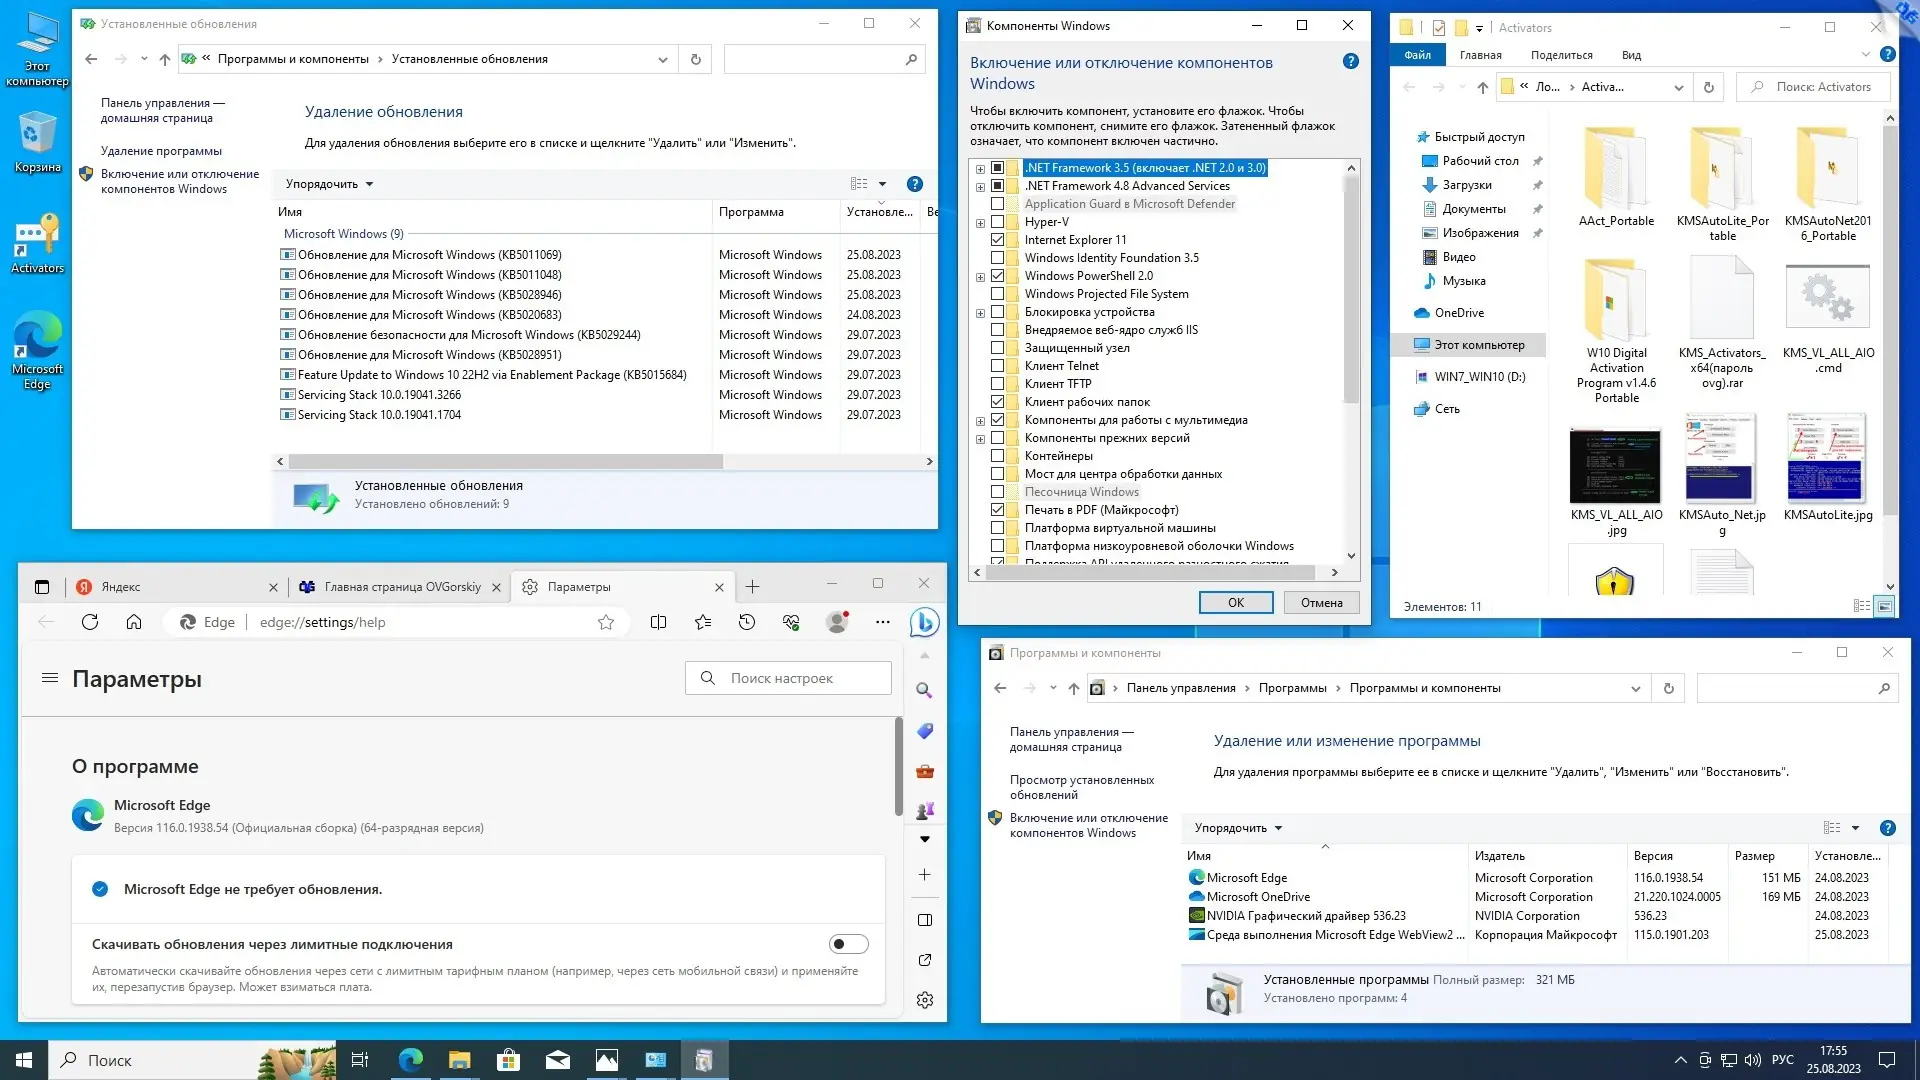1920x1080 pixels.
Task: Open Edge sidebar settings gear icon
Action: tap(925, 1000)
